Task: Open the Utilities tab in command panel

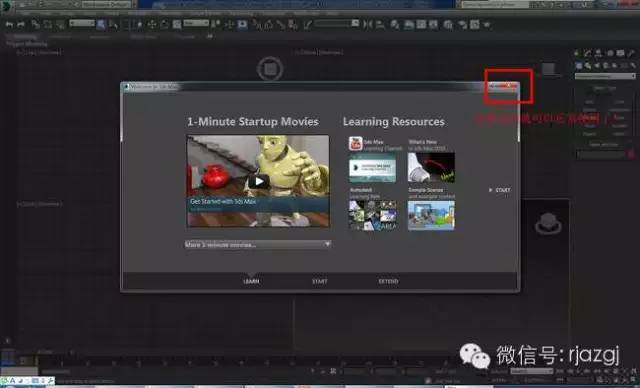Action: click(x=632, y=53)
